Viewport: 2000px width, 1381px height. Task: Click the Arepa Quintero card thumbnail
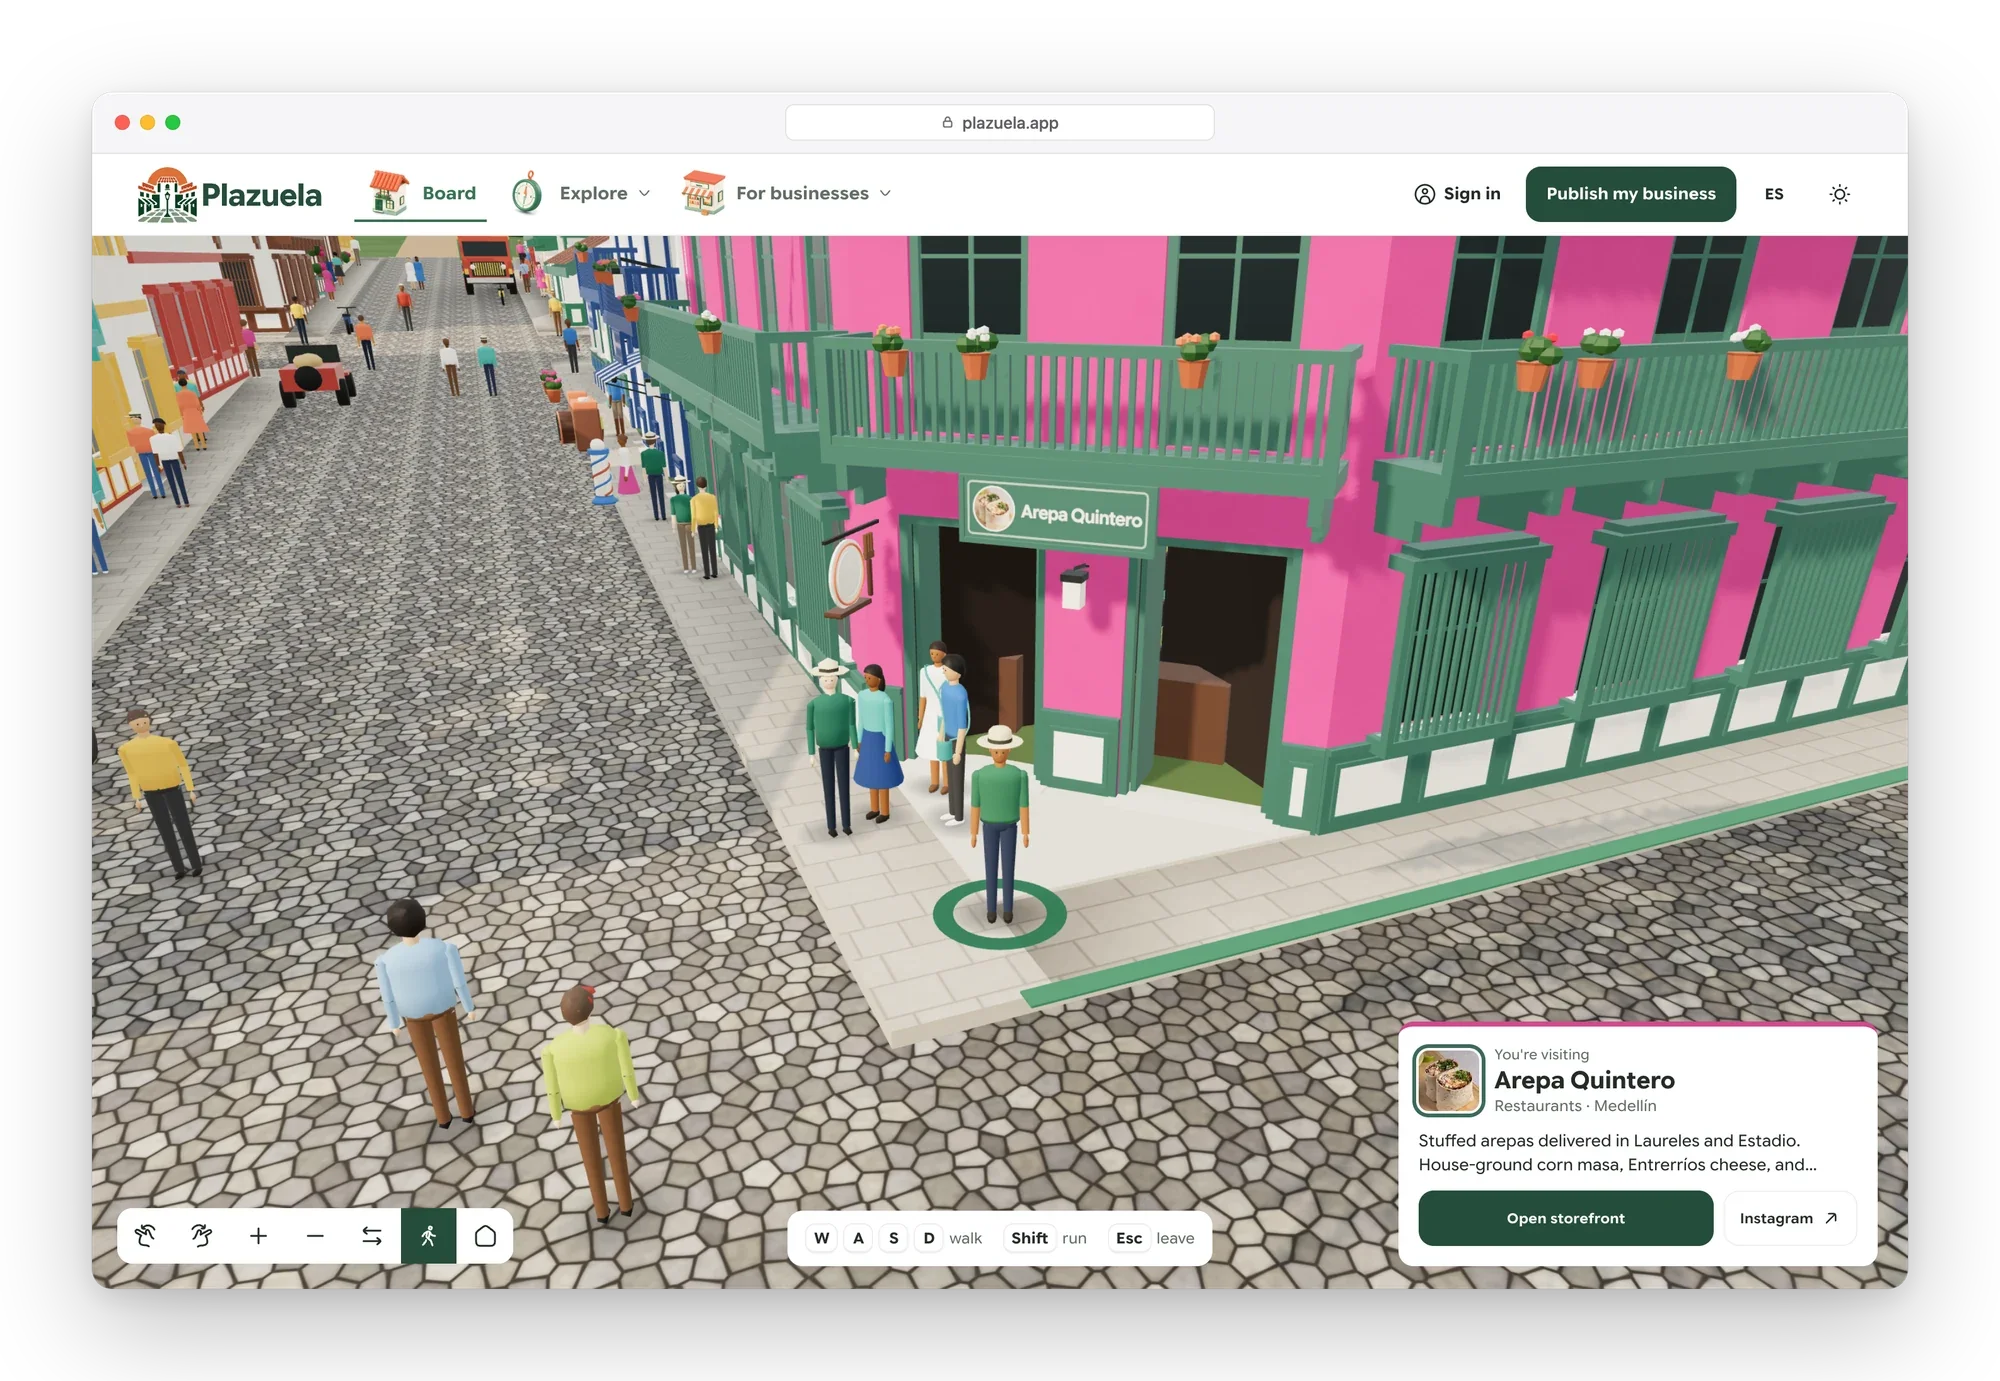pyautogui.click(x=1448, y=1080)
